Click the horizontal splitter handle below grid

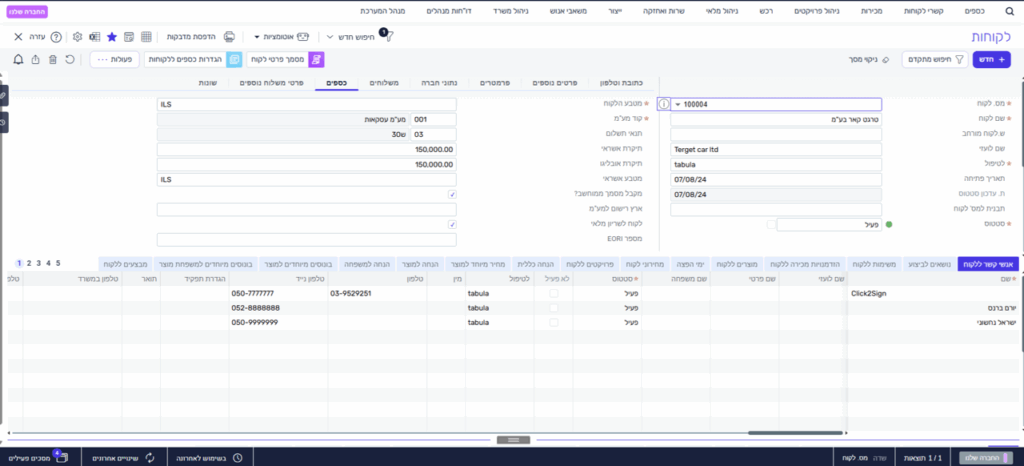[512, 440]
